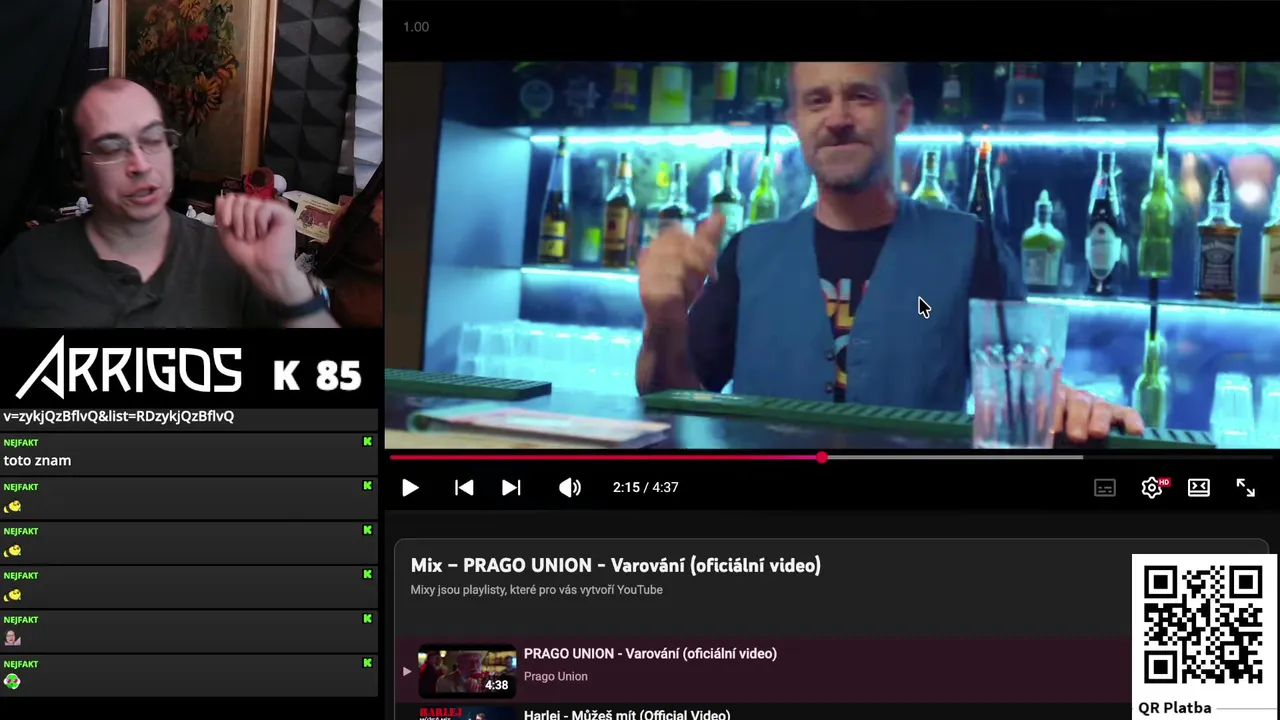Click the Mix – PRAGO UNION playlist heading
This screenshot has height=720, width=1280.
point(615,566)
